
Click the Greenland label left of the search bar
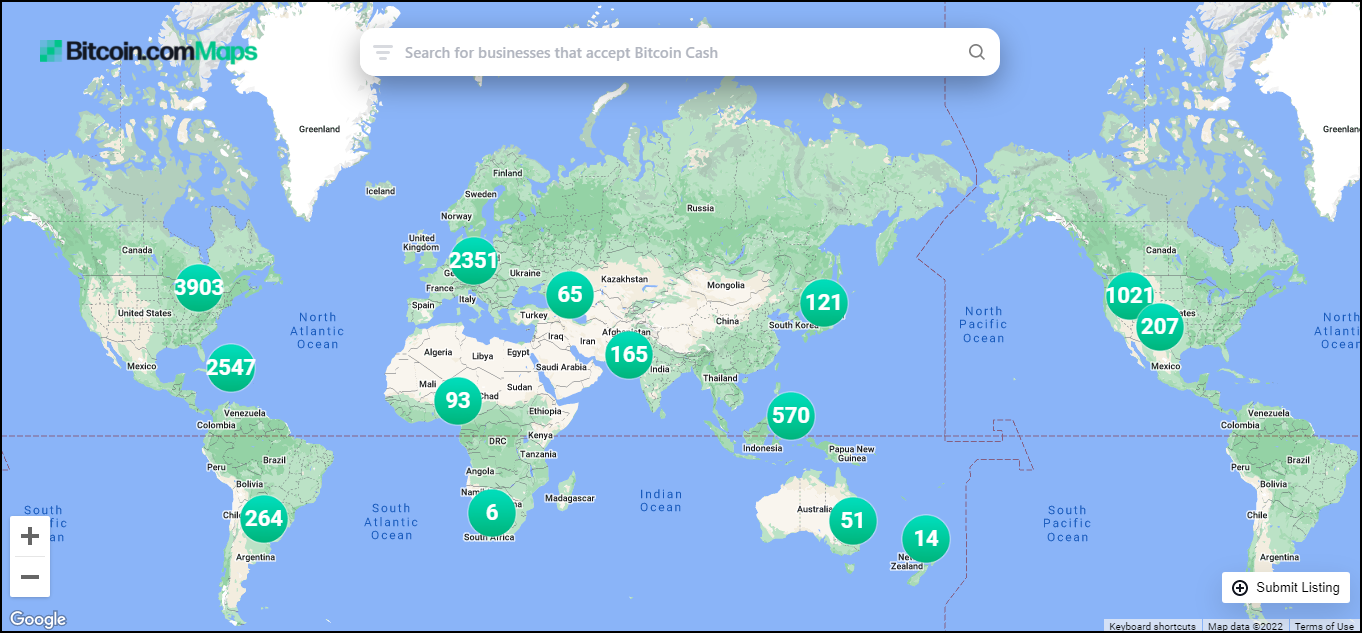tap(320, 129)
